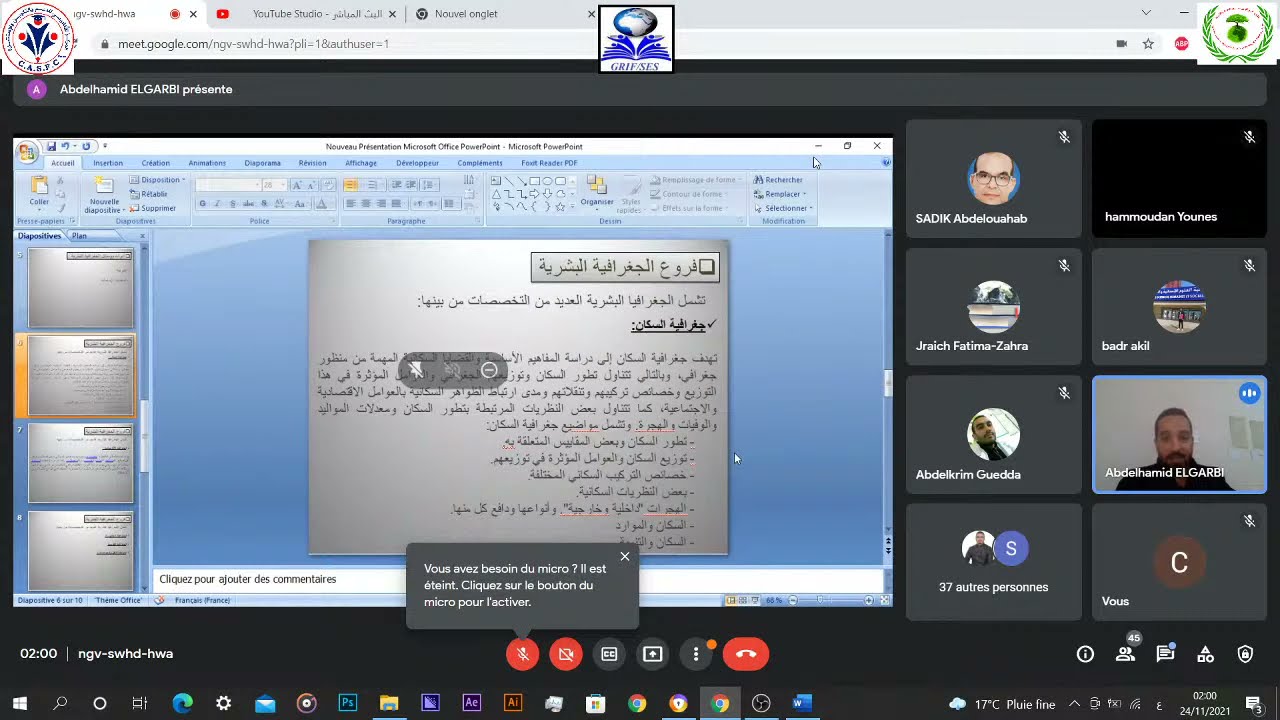Click Undo in PowerPoint quick access toolbar
Screen dimensions: 1280x720
(65, 146)
